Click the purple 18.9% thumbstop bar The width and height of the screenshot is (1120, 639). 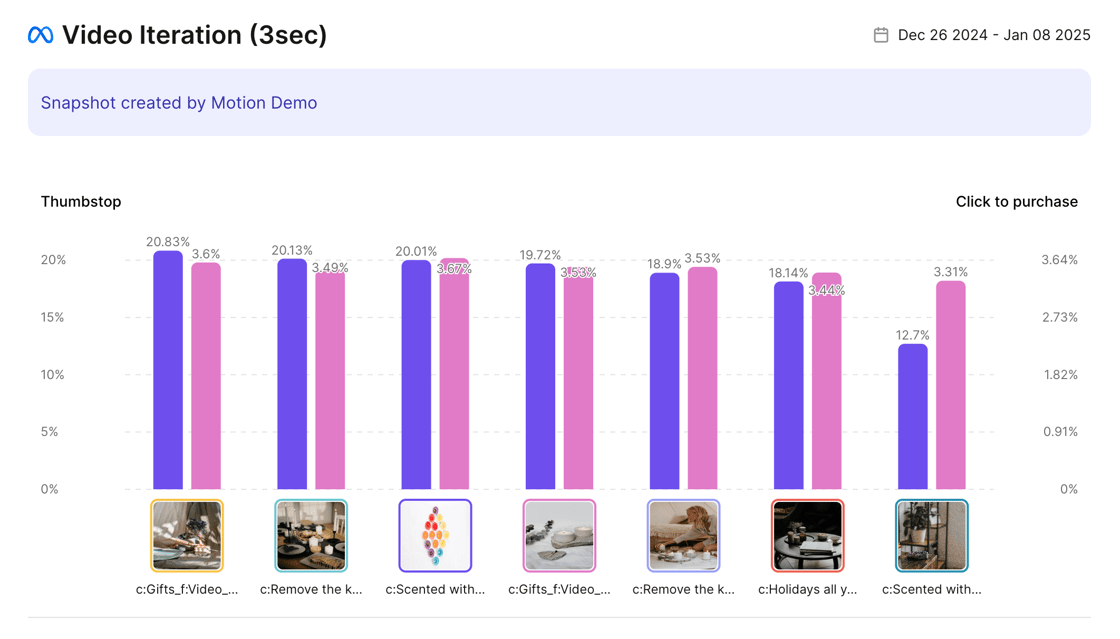(x=664, y=381)
